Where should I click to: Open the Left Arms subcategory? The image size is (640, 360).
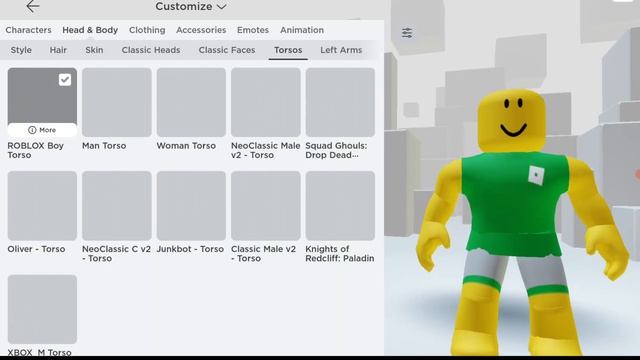click(341, 50)
